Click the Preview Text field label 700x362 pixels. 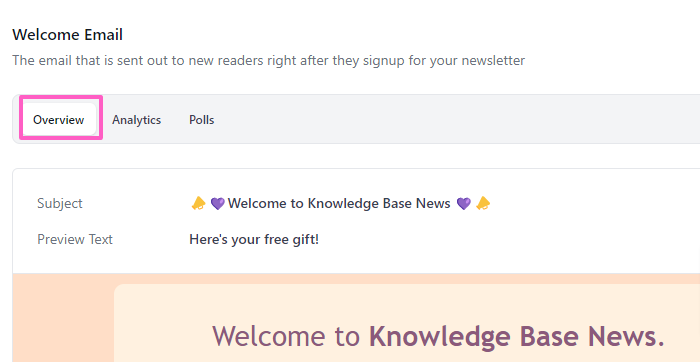pos(75,239)
